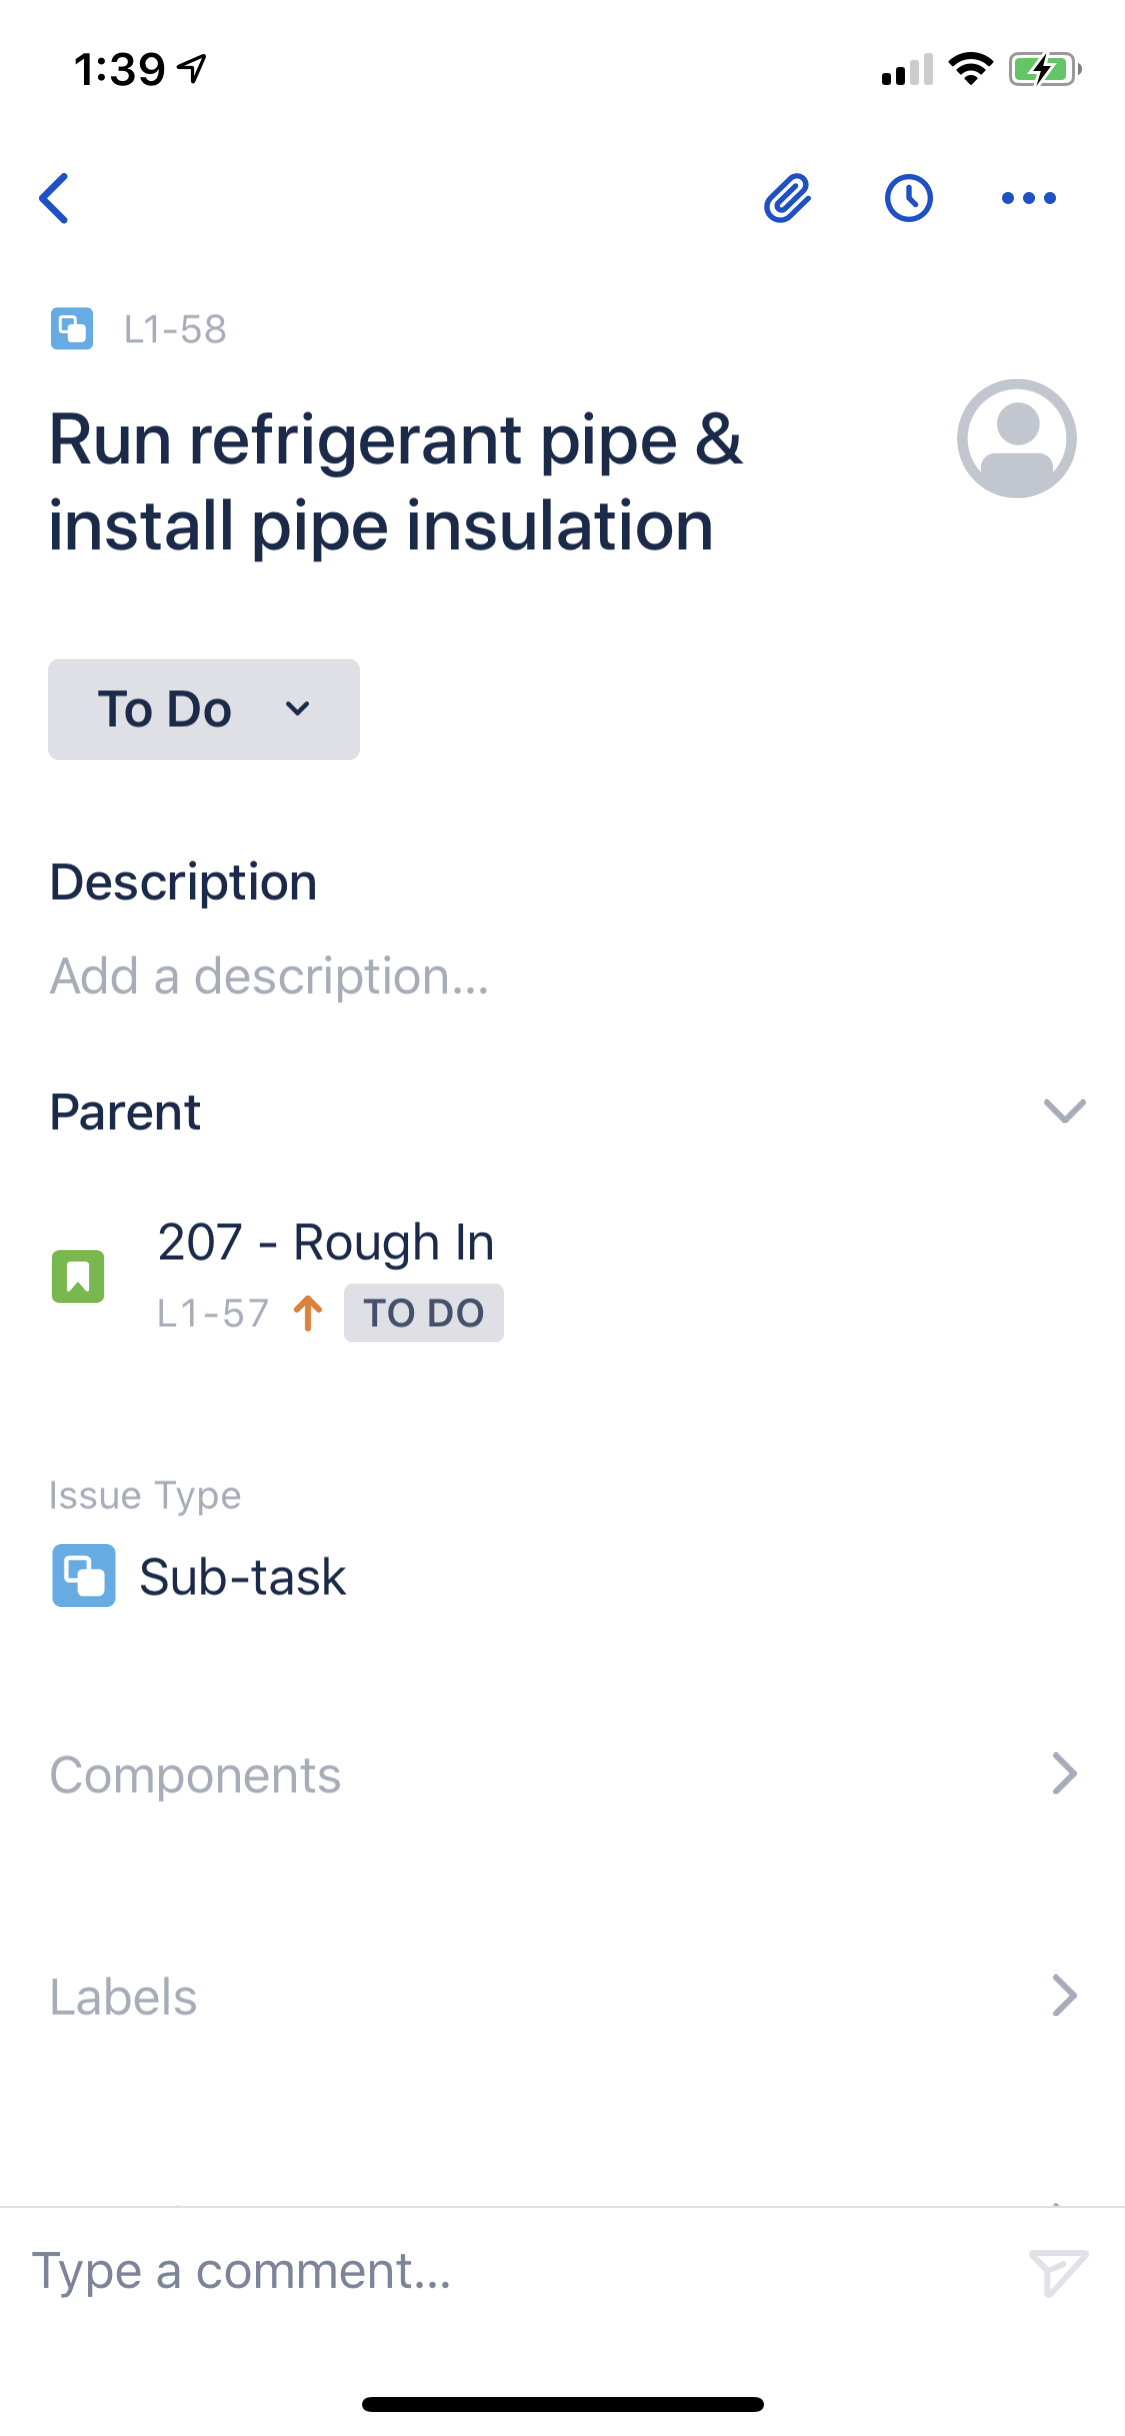Open the To Do status dropdown
The width and height of the screenshot is (1125, 2436).
[204, 709]
